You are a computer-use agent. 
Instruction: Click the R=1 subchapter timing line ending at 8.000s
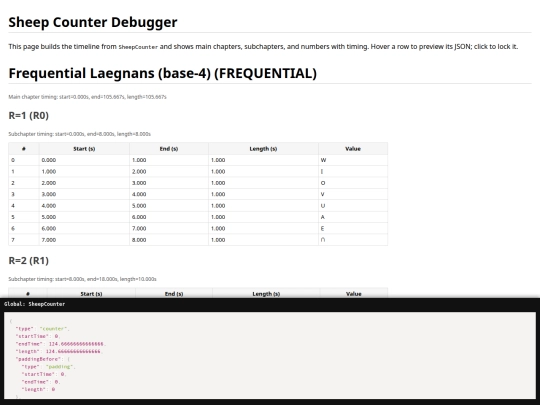(x=80, y=134)
